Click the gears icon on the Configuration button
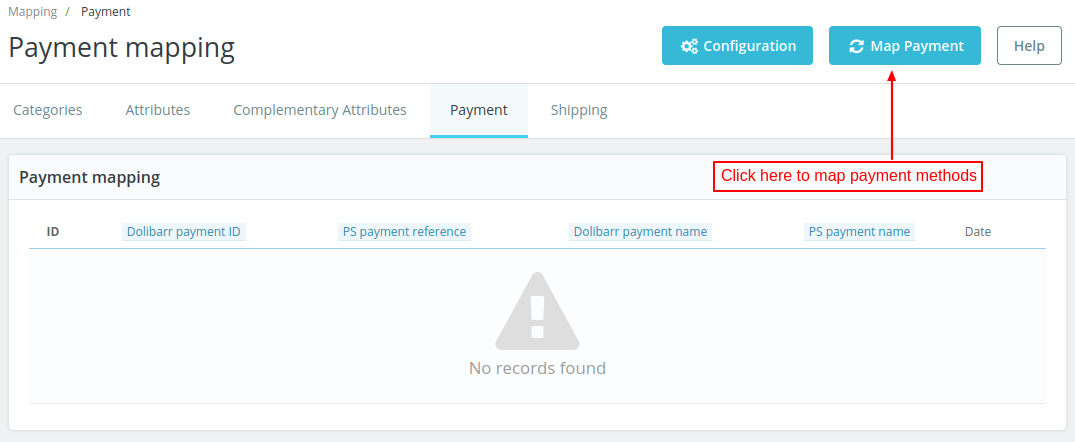 click(689, 46)
